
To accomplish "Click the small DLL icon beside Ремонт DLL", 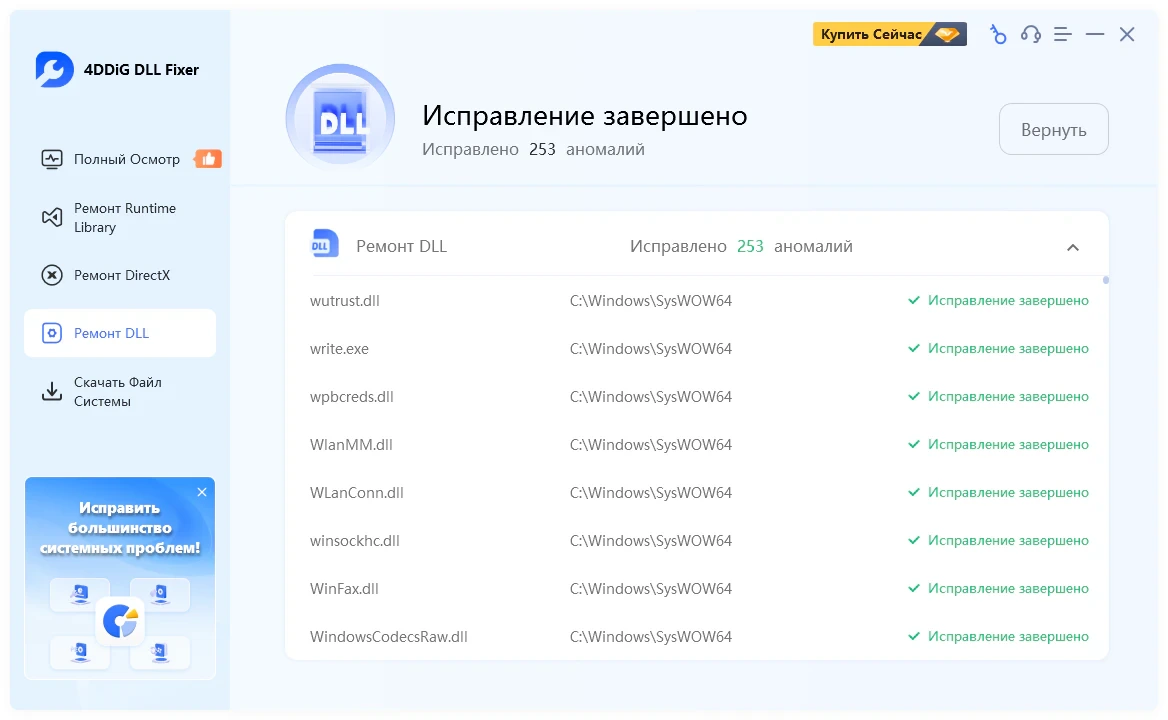I will tap(324, 243).
